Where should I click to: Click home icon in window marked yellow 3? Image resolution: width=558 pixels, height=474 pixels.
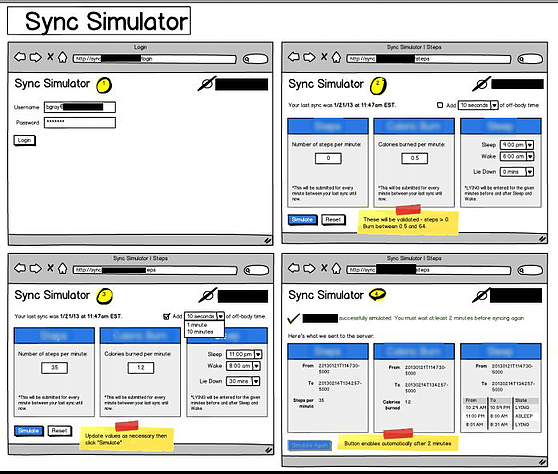click(x=63, y=268)
